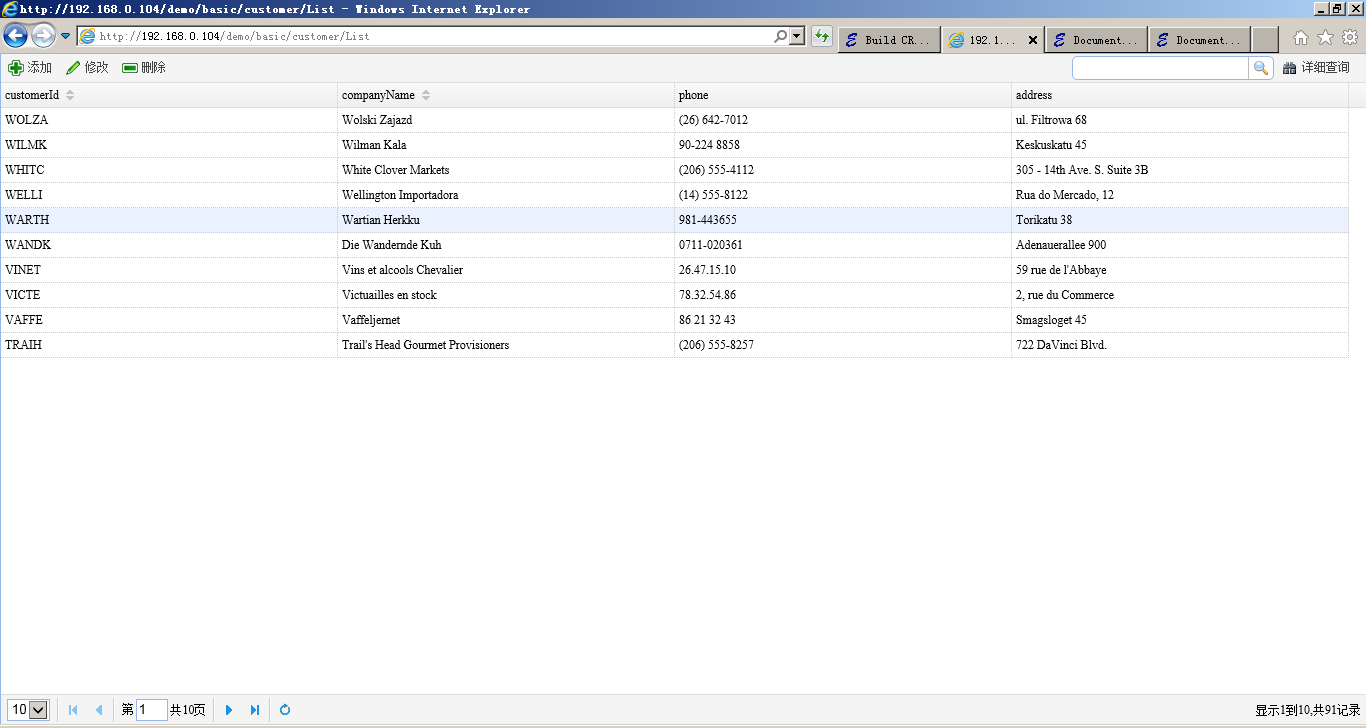
Task: Open browser settings via the gear
Action: (x=1352, y=35)
